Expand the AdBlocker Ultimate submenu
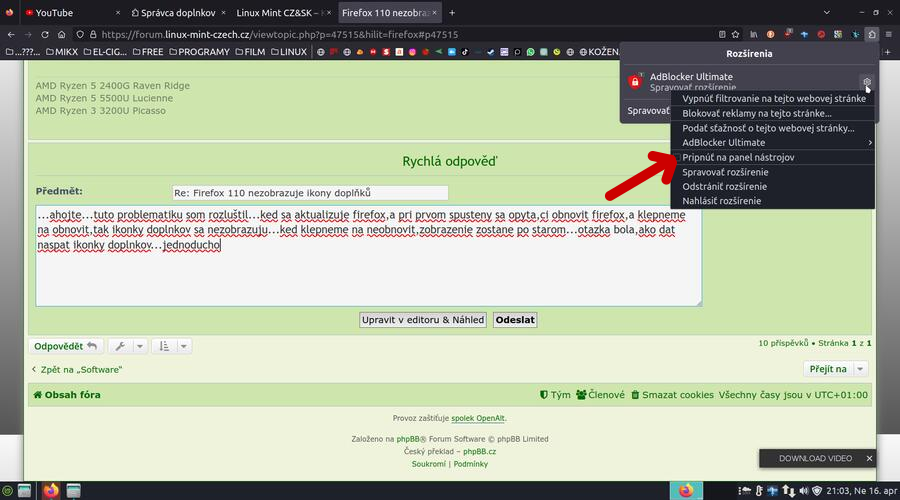Image resolution: width=900 pixels, height=500 pixels. (775, 143)
